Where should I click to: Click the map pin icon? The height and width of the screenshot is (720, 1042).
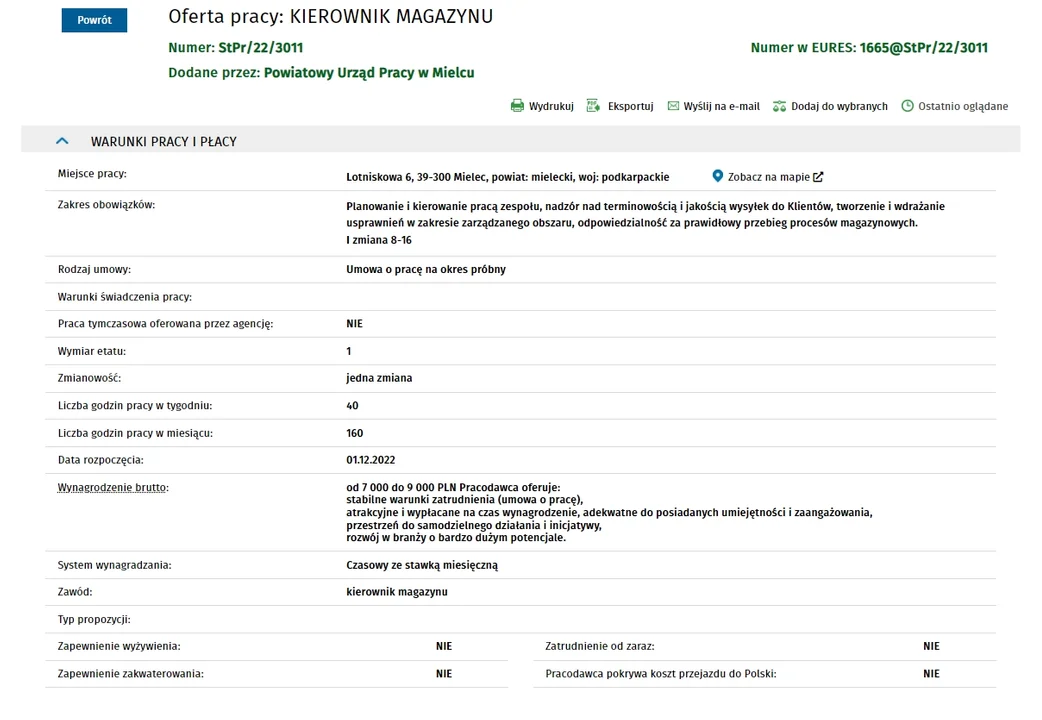718,176
